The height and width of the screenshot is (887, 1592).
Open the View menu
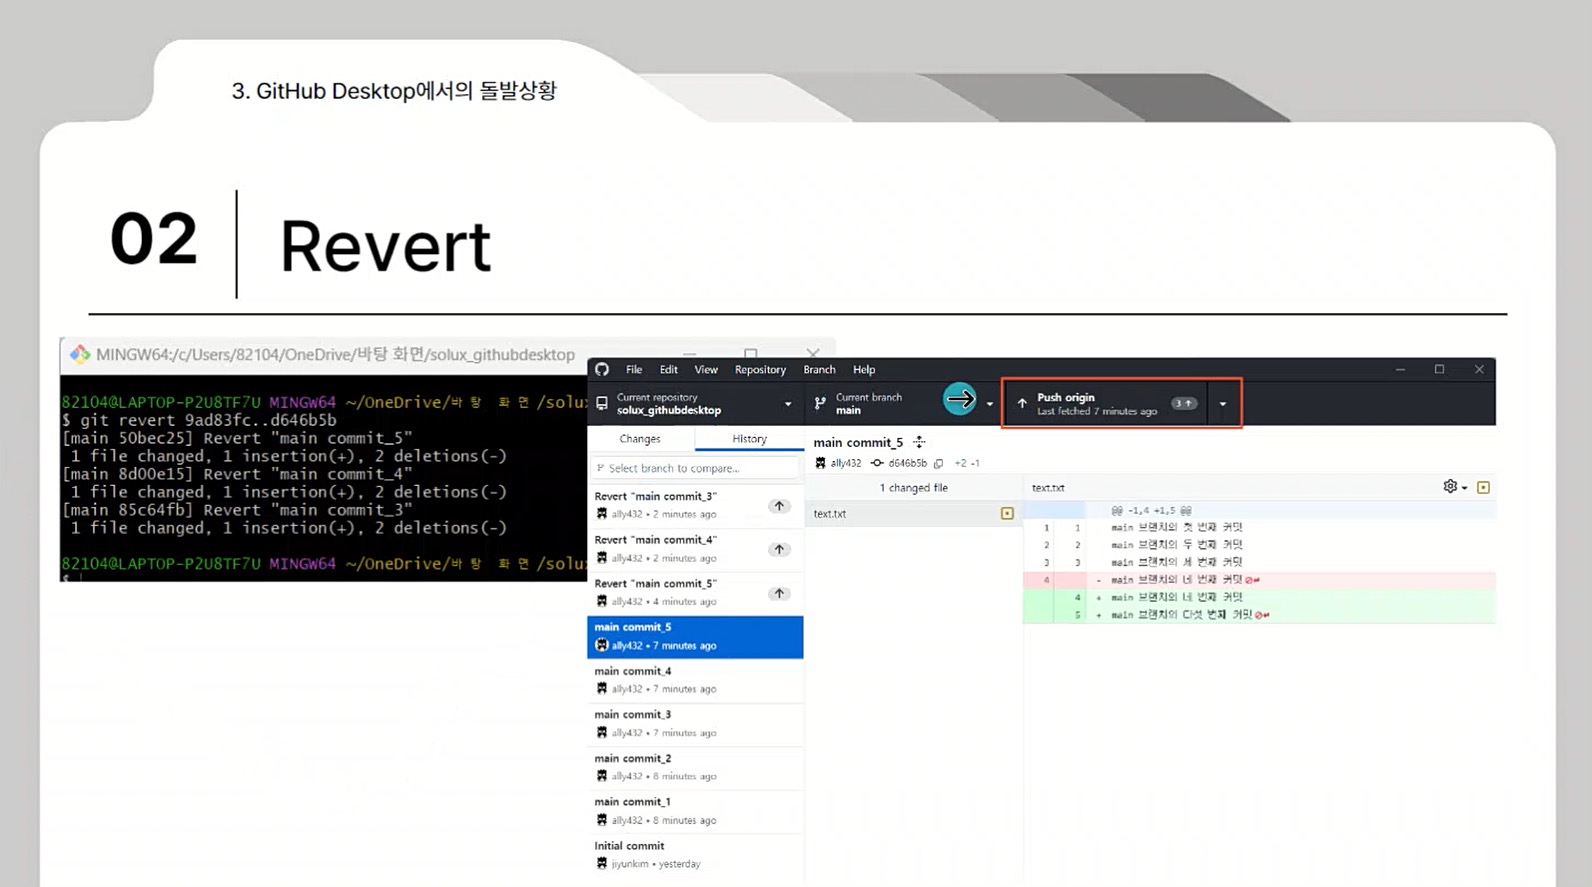[x=706, y=369]
